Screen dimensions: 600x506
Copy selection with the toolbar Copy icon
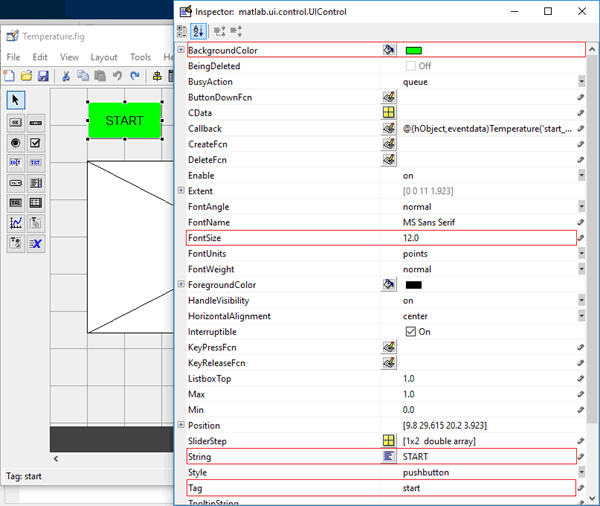[x=83, y=76]
